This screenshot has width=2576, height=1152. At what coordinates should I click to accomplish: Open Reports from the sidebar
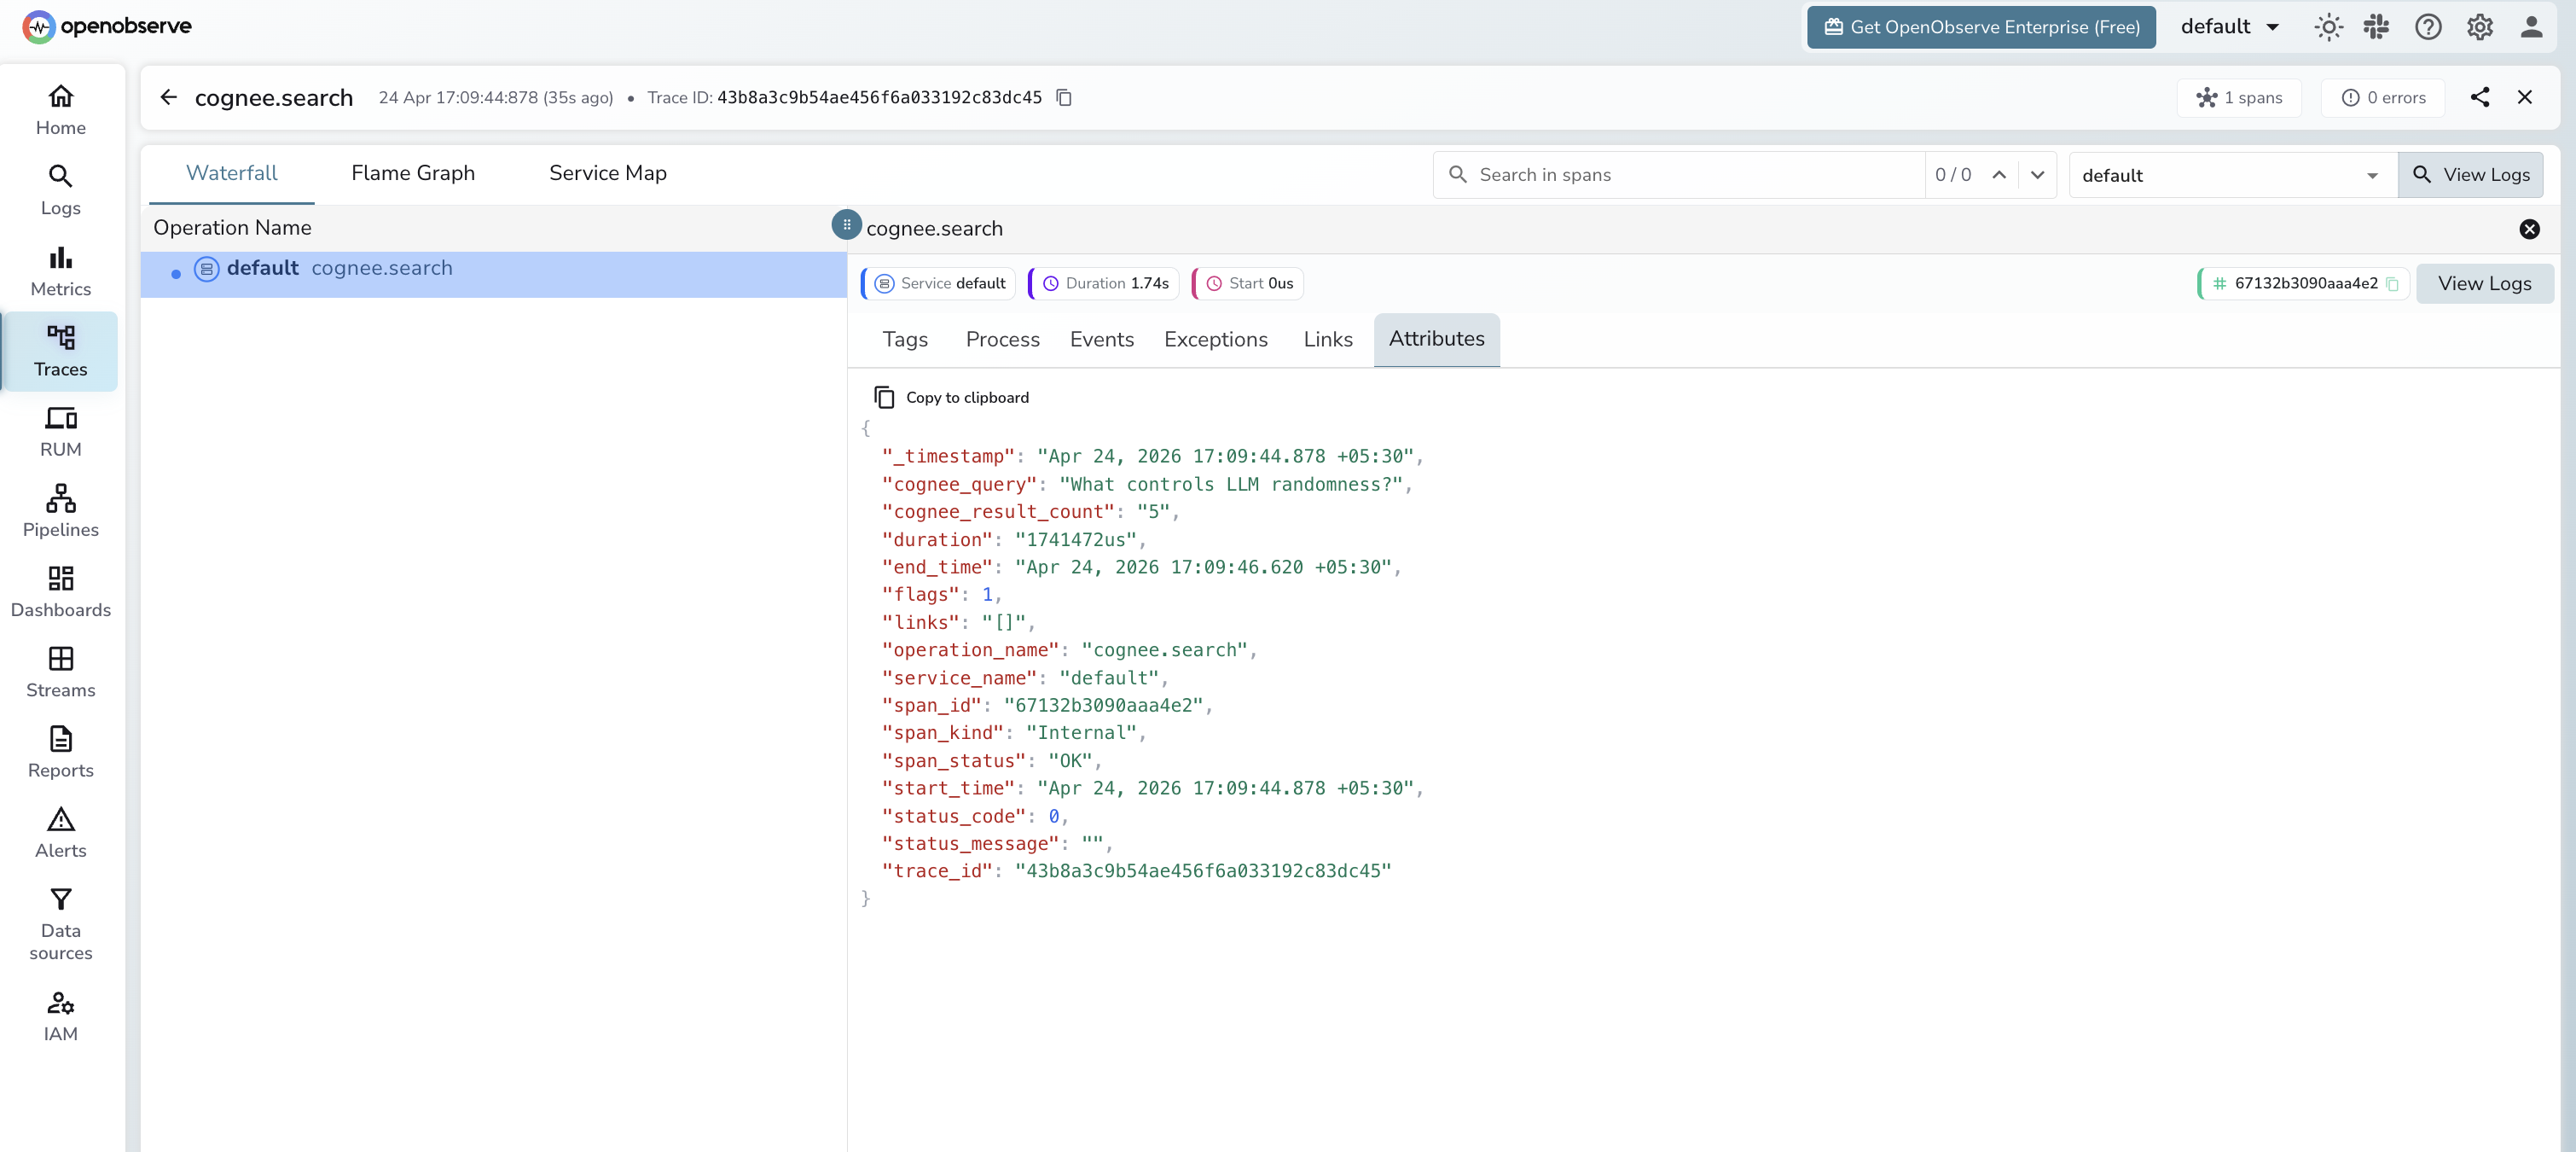point(60,751)
